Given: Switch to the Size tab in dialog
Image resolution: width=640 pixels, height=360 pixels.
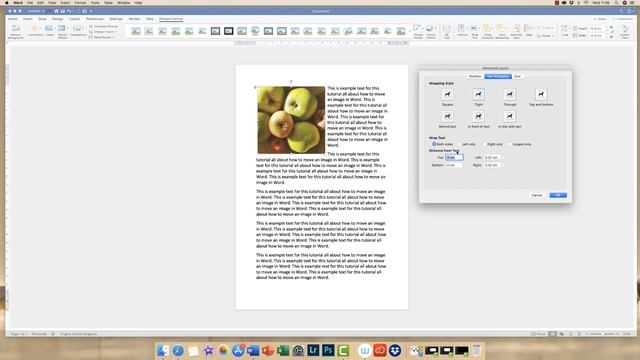Looking at the screenshot, I should pos(518,76).
